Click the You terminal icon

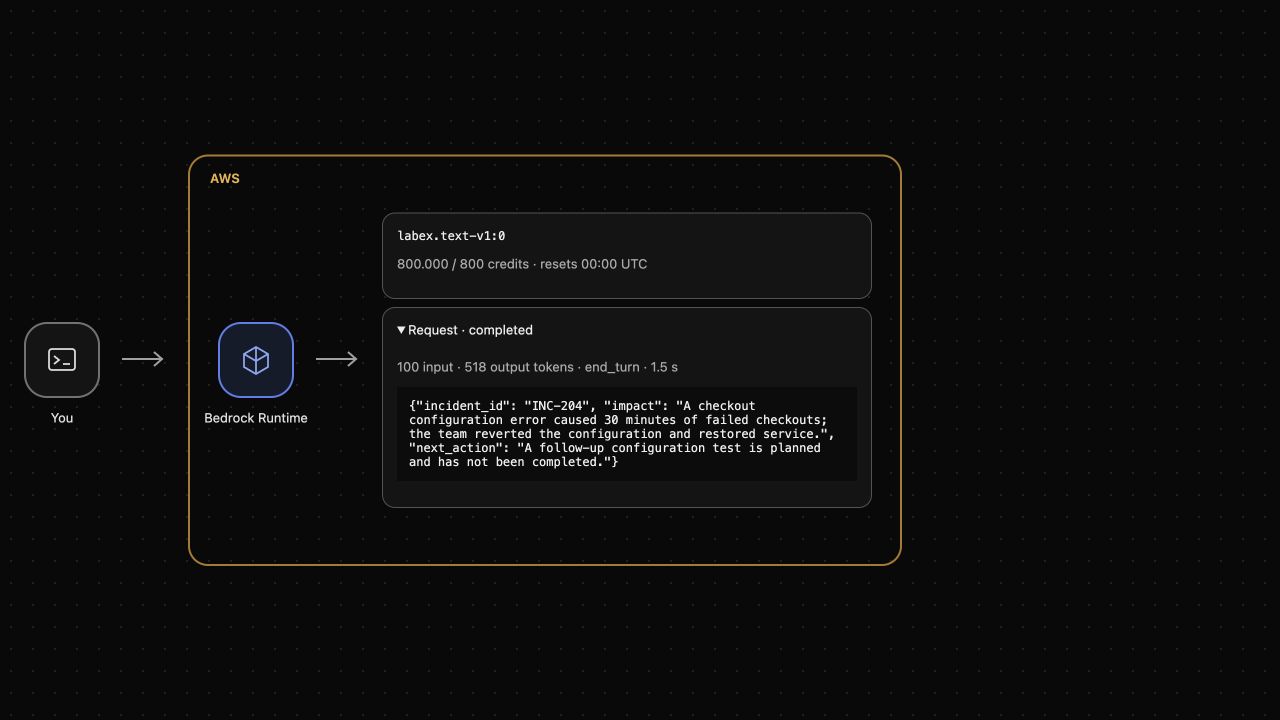(62, 359)
